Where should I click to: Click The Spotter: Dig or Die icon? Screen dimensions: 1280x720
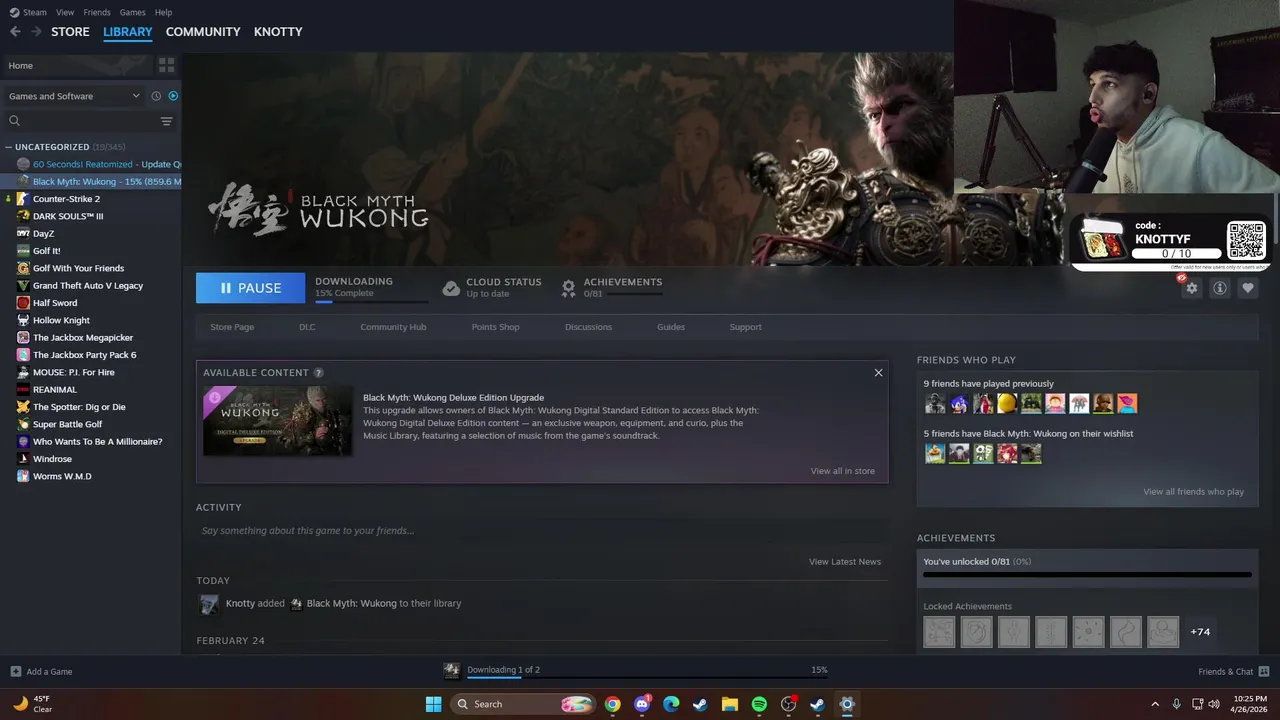tap(23, 407)
